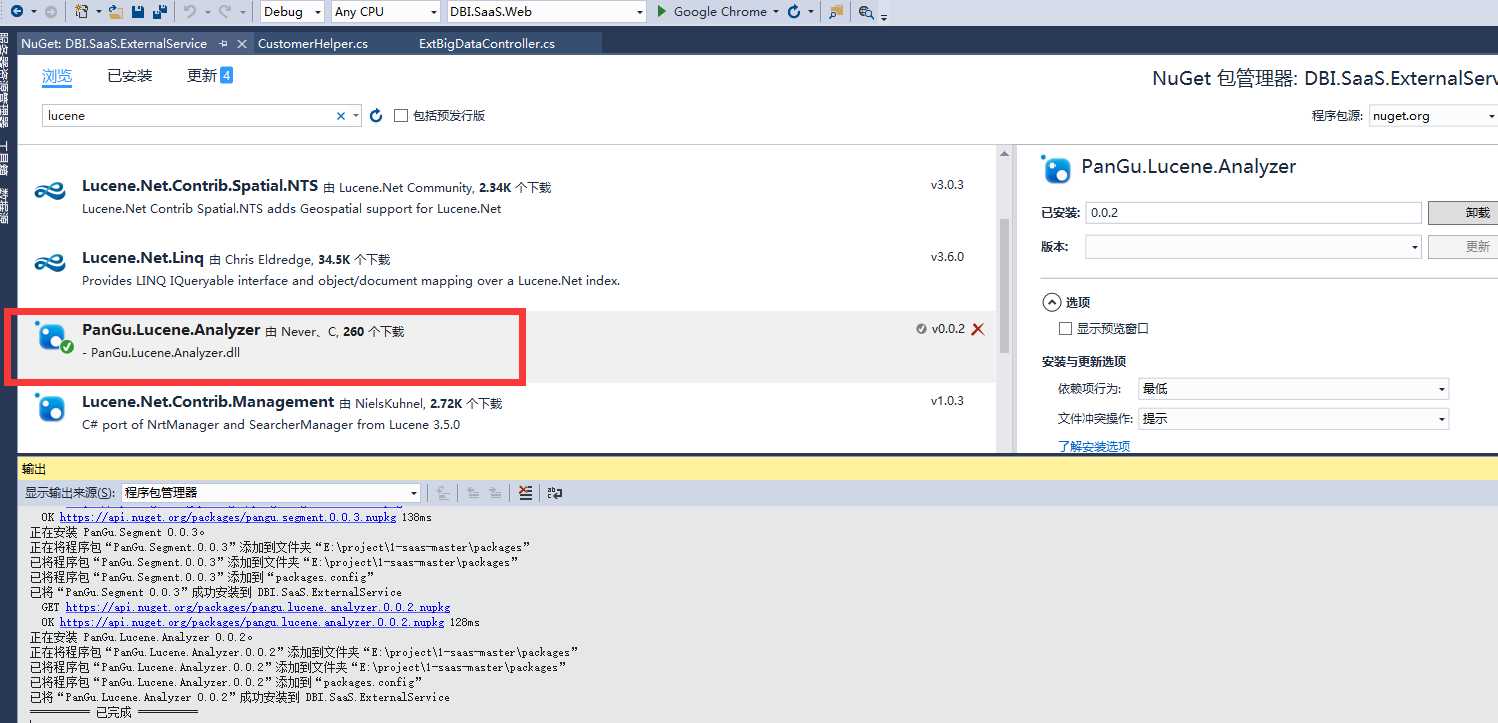The width and height of the screenshot is (1498, 723).
Task: Toggle word wrap in the Output window
Action: (555, 492)
